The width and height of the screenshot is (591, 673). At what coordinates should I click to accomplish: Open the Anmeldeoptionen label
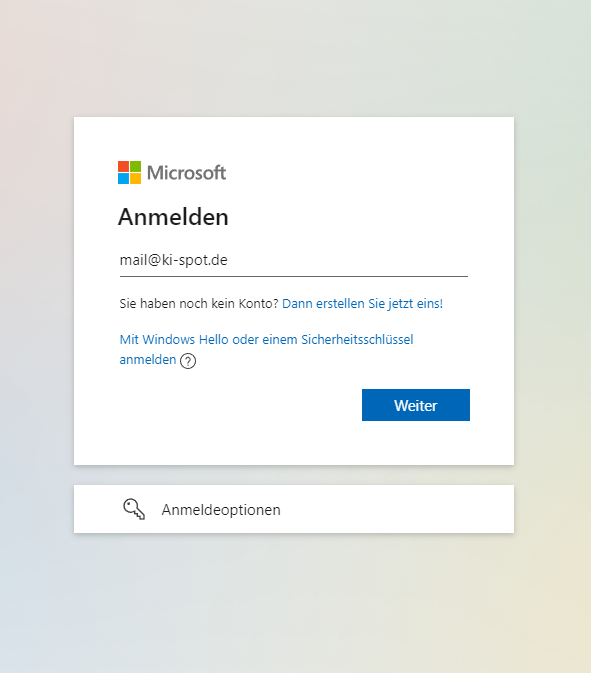tap(221, 509)
